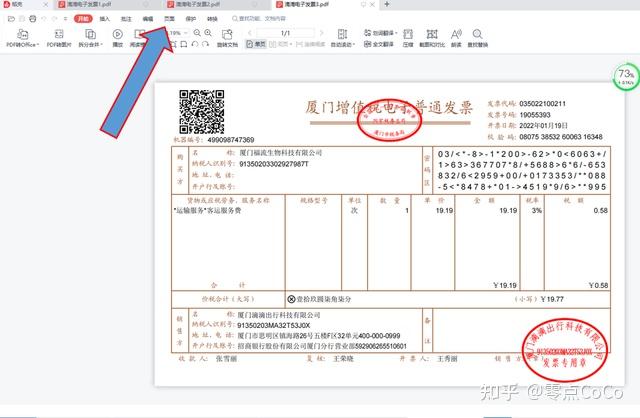Open the PDF转图片 export tool
640x418 pixels.
click(x=59, y=38)
